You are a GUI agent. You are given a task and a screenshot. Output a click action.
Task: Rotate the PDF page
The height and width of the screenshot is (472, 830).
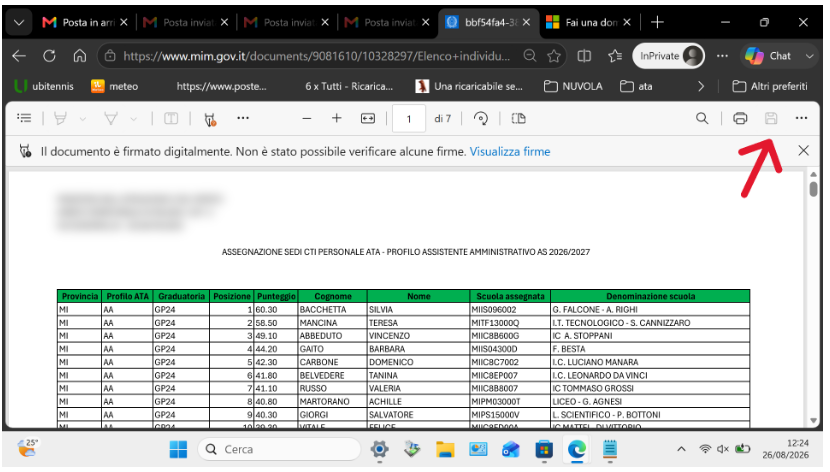[481, 119]
